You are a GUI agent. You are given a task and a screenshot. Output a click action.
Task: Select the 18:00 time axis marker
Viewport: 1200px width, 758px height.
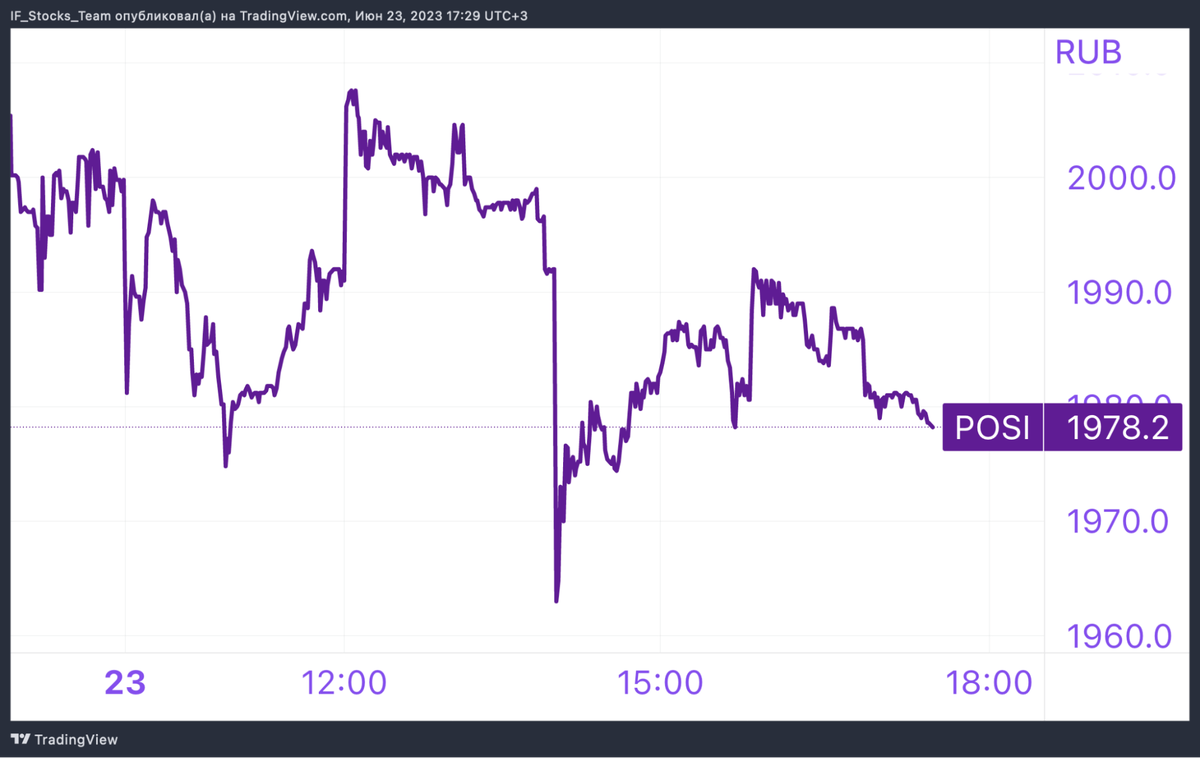coord(988,683)
